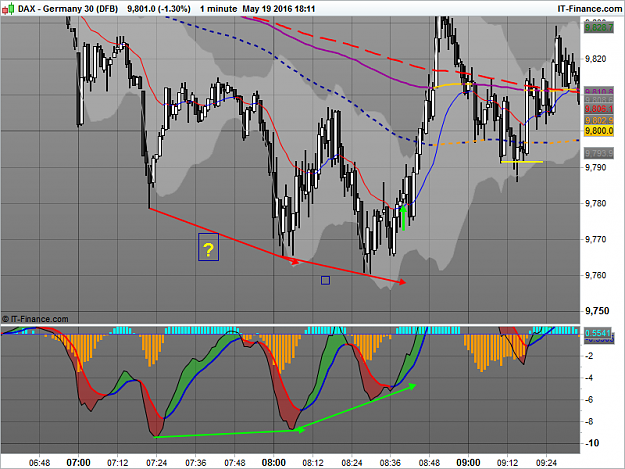Click the 08:24 time axis label
Viewport: 625px width, 469px height.
click(x=352, y=463)
